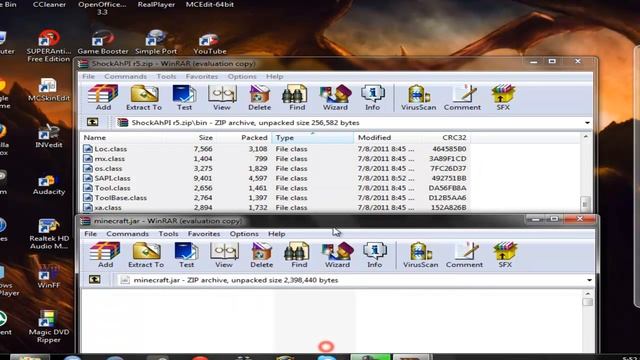Viewport: 640px width, 360px height.
Task: Select Loc.class file row
Action: pyautogui.click(x=275, y=149)
